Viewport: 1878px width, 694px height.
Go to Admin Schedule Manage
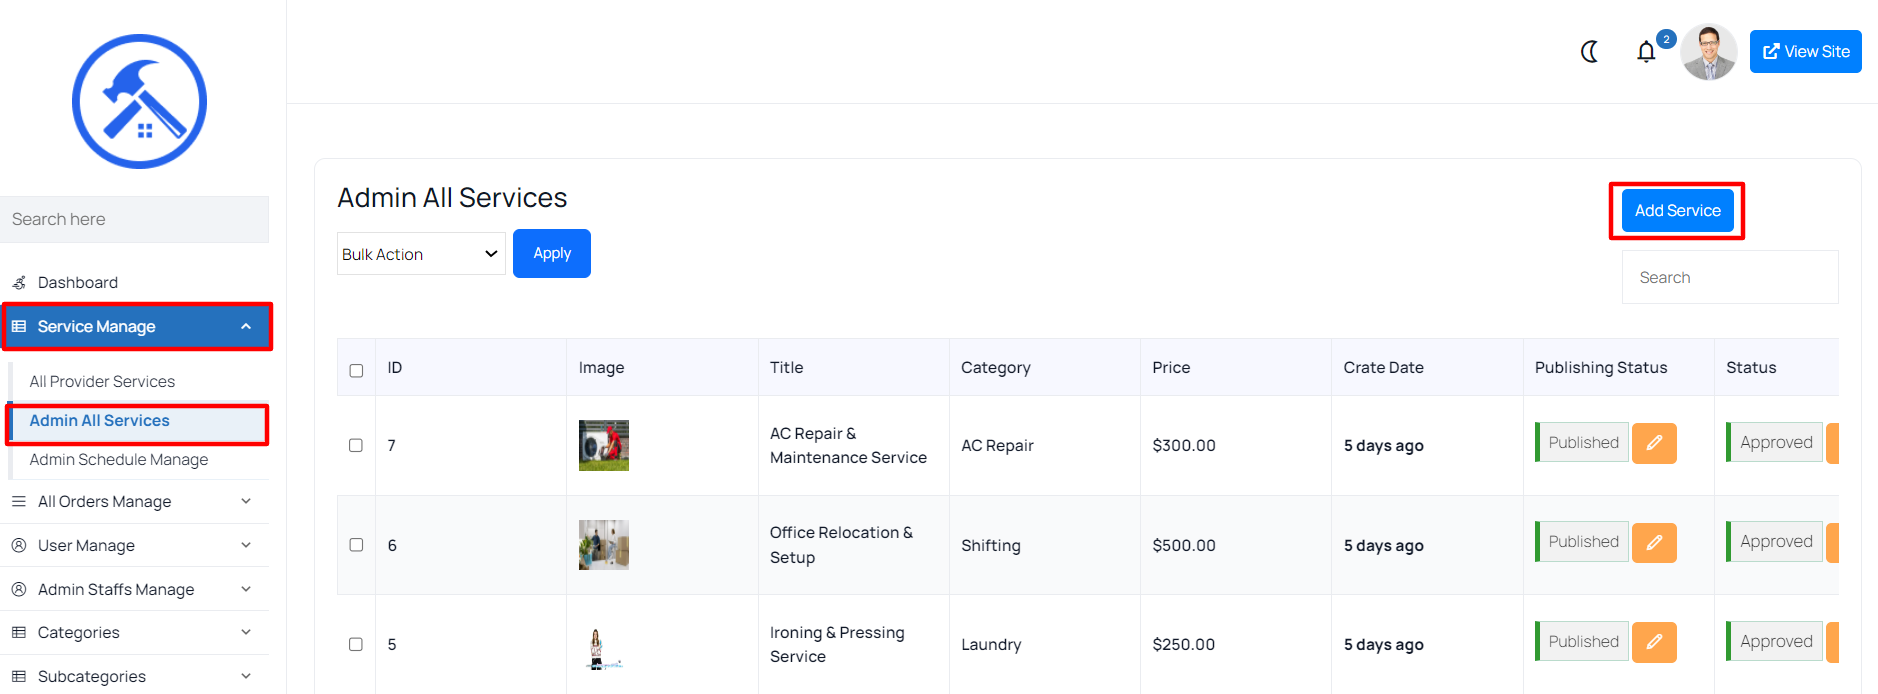coord(119,460)
